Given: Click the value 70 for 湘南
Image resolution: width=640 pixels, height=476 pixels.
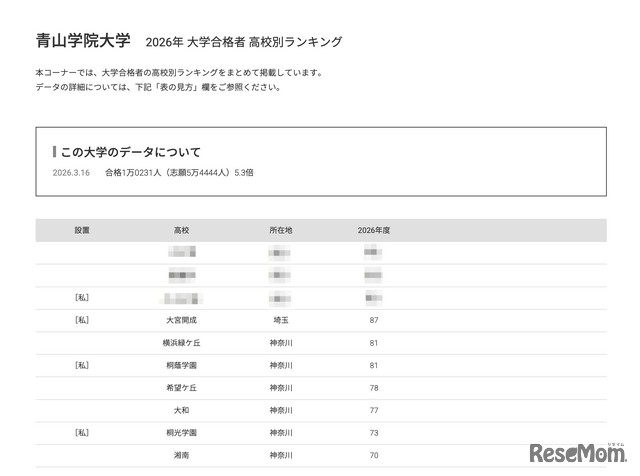Looking at the screenshot, I should (374, 455).
